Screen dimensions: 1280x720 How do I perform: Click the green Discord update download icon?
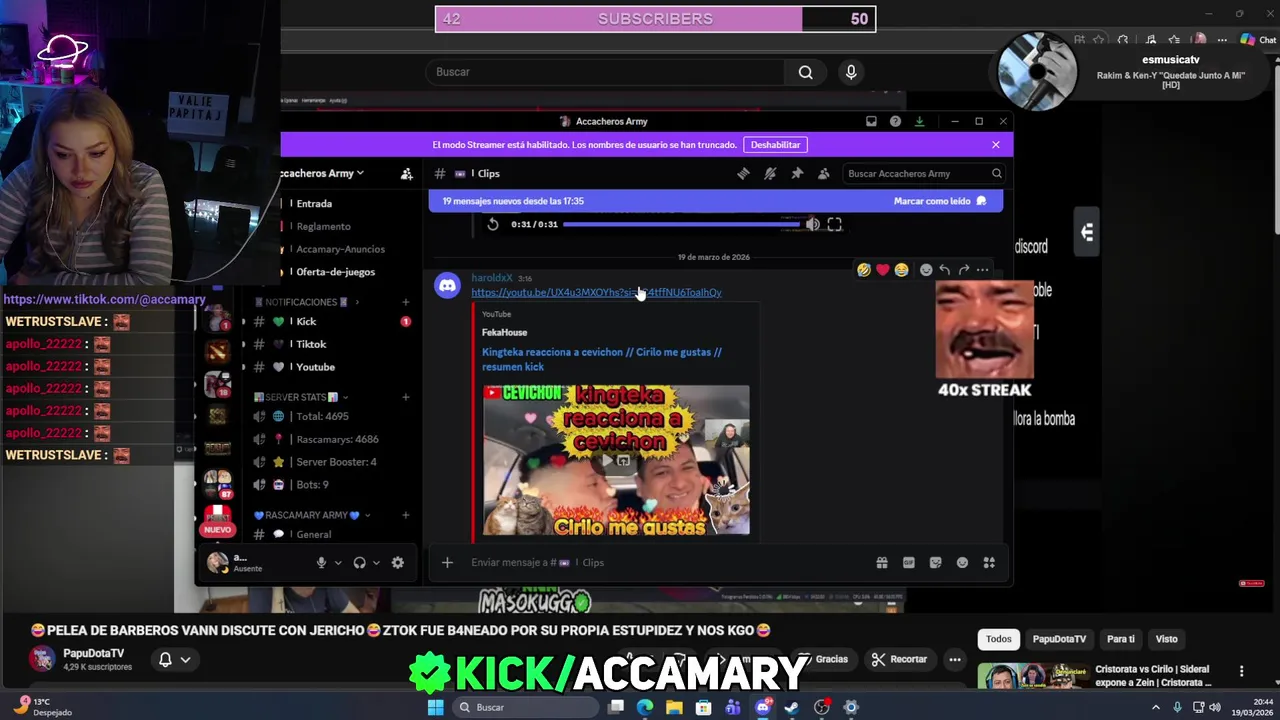click(919, 121)
